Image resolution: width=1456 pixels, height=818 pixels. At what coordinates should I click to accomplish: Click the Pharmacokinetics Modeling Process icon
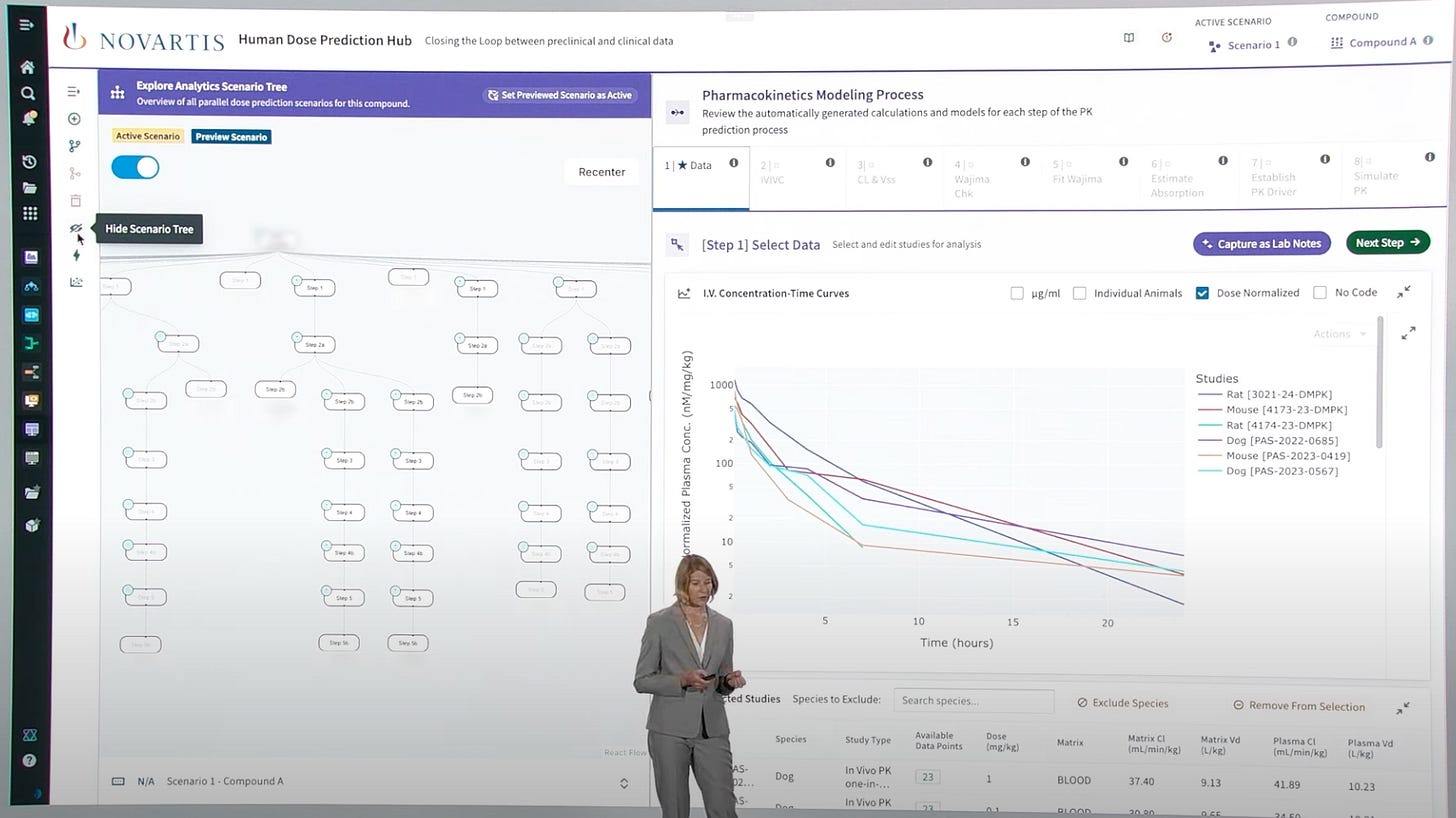coord(678,112)
